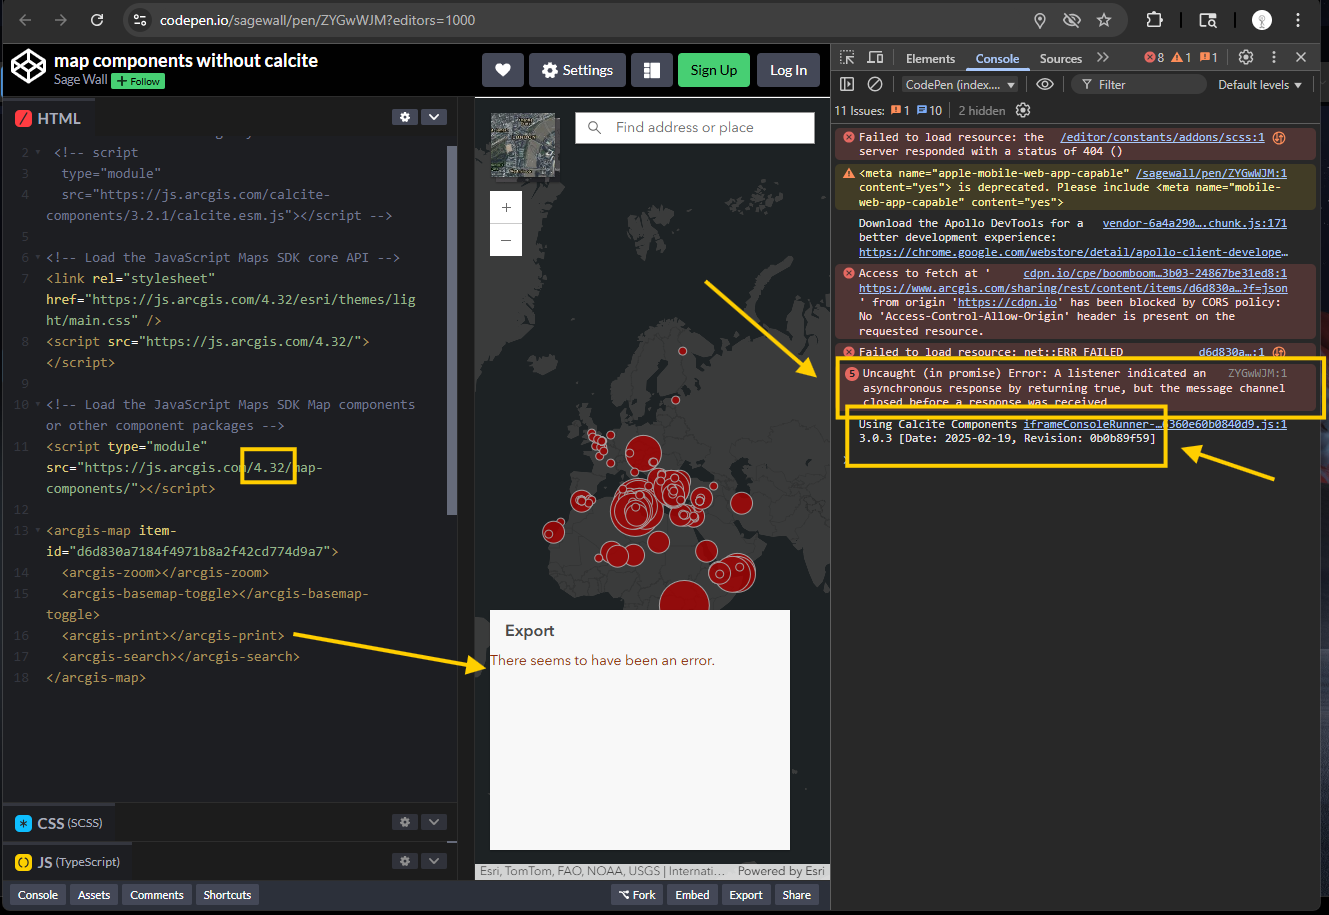
Task: Create a live expression (eye icon)
Action: [x=1045, y=85]
